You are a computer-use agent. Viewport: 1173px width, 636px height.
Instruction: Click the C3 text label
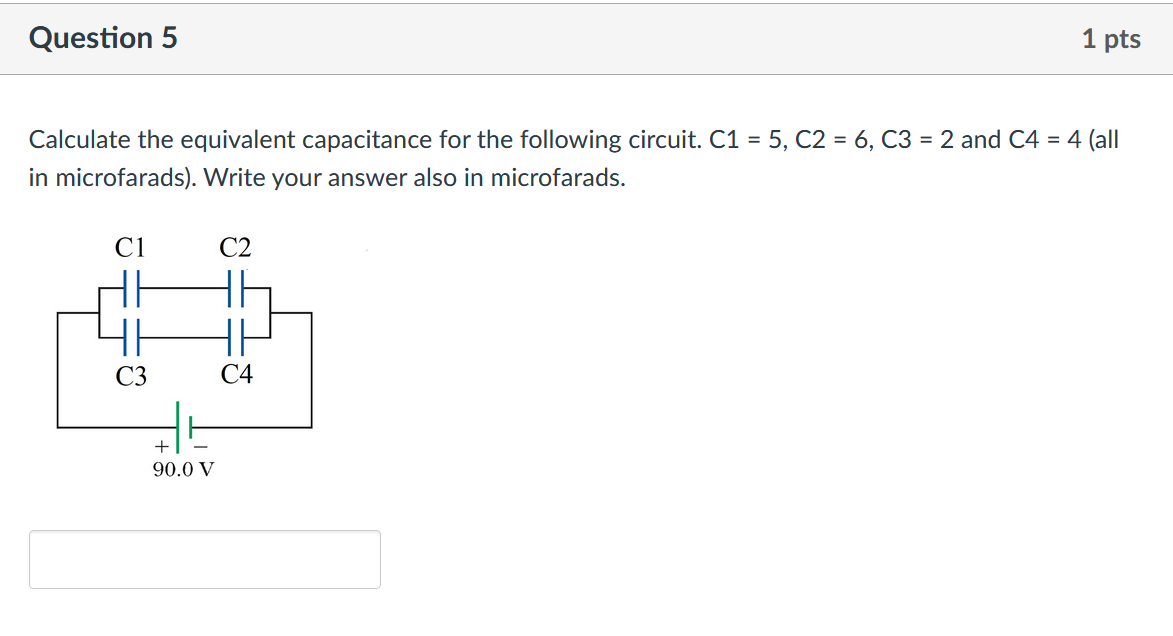coord(129,376)
